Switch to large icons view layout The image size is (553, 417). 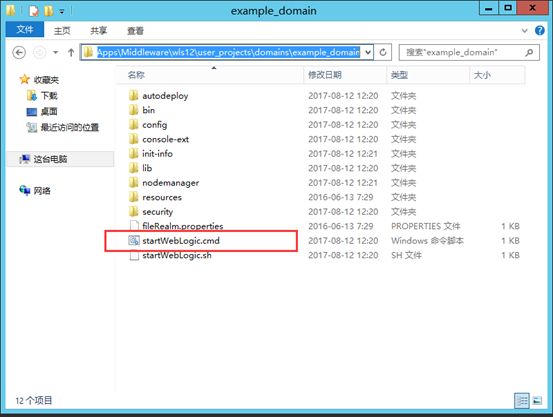(x=537, y=401)
